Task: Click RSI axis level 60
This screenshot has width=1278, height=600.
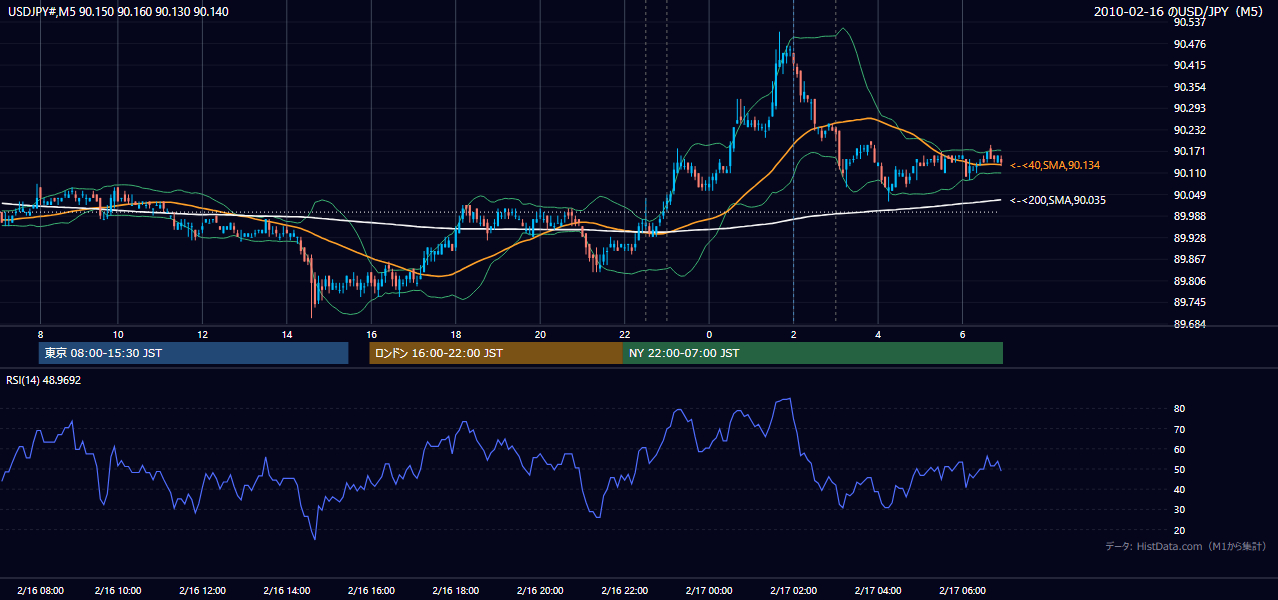Action: 1179,449
